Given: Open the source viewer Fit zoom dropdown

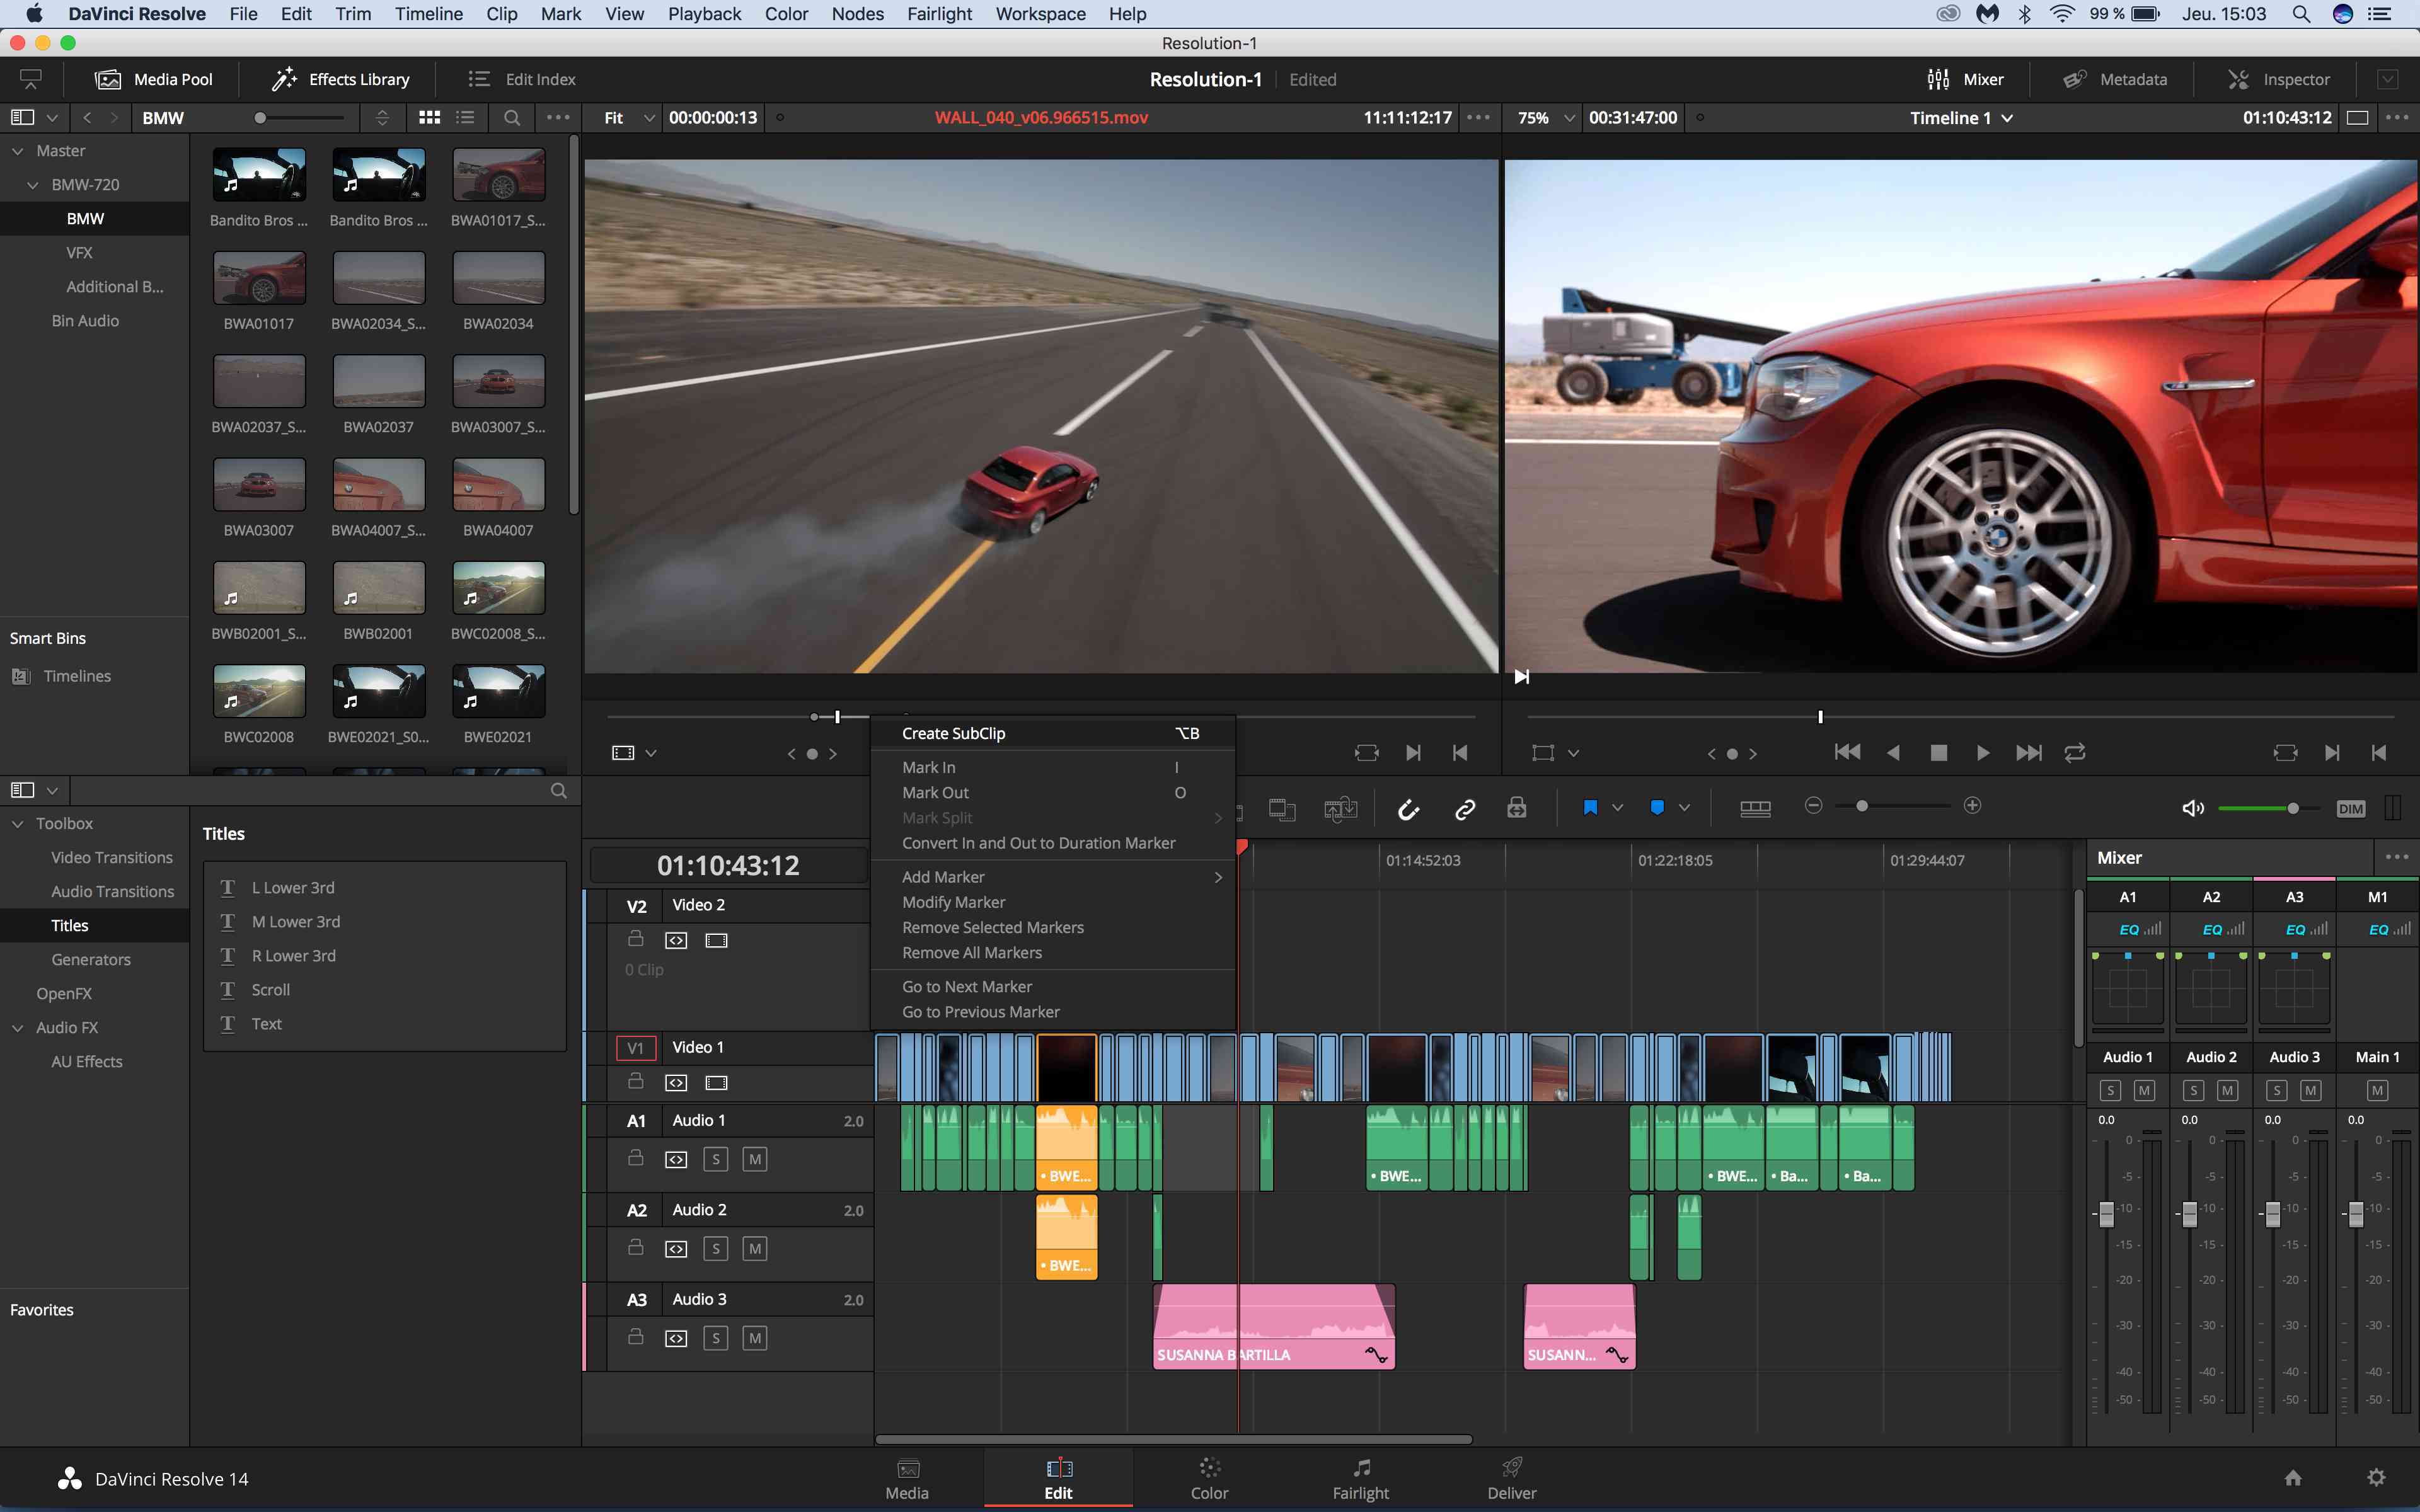Looking at the screenshot, I should click(629, 117).
